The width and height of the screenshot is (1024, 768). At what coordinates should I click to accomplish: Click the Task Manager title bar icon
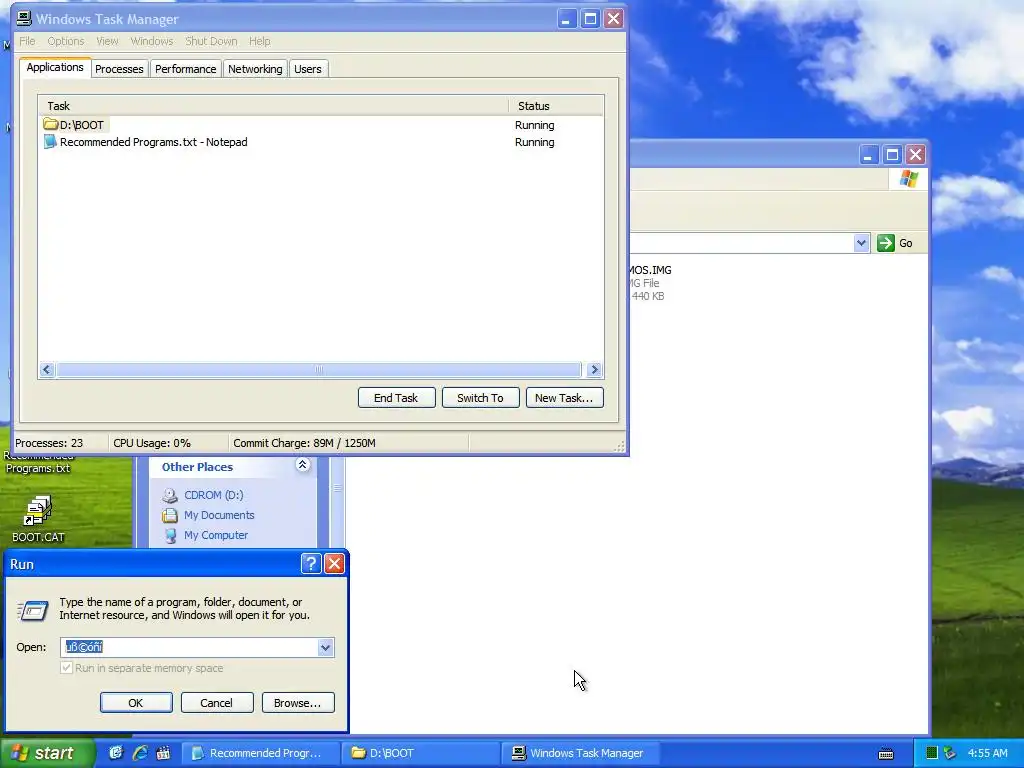pos(24,18)
